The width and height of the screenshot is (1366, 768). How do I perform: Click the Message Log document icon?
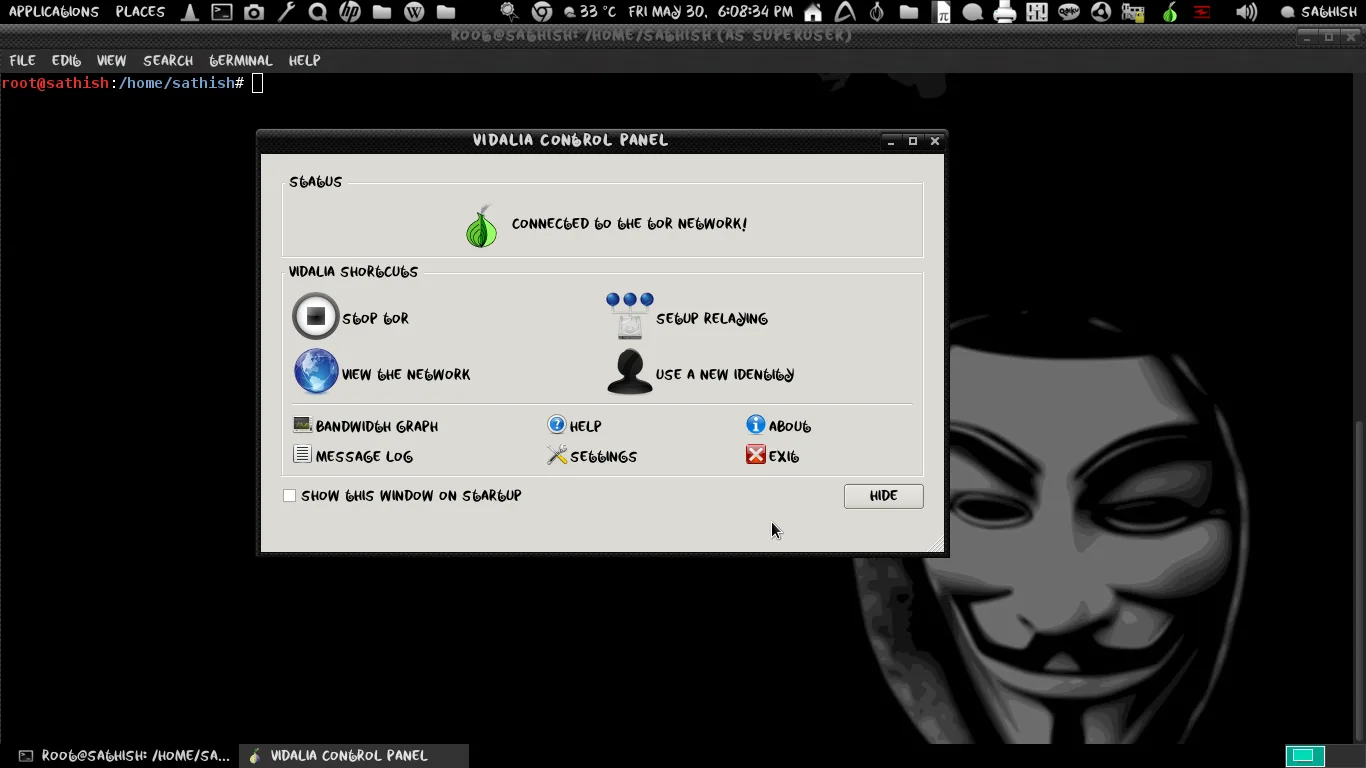click(x=303, y=455)
